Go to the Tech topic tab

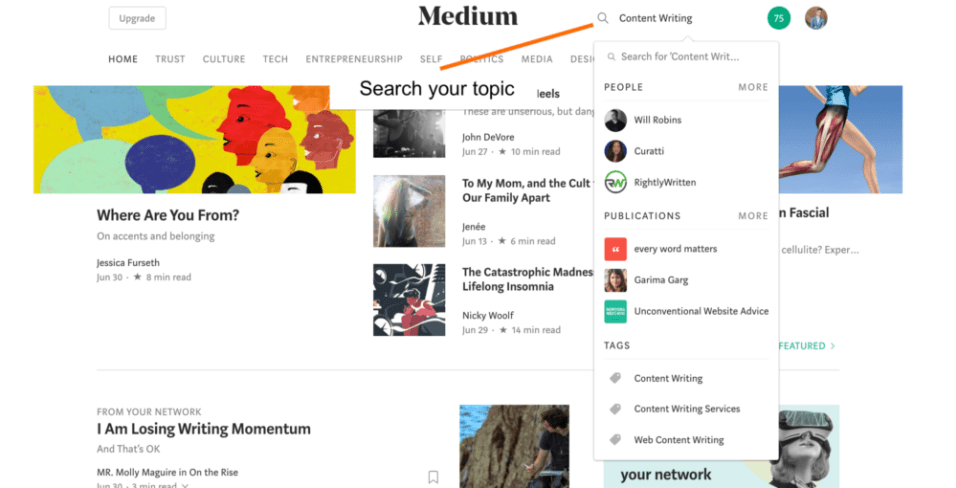[275, 59]
